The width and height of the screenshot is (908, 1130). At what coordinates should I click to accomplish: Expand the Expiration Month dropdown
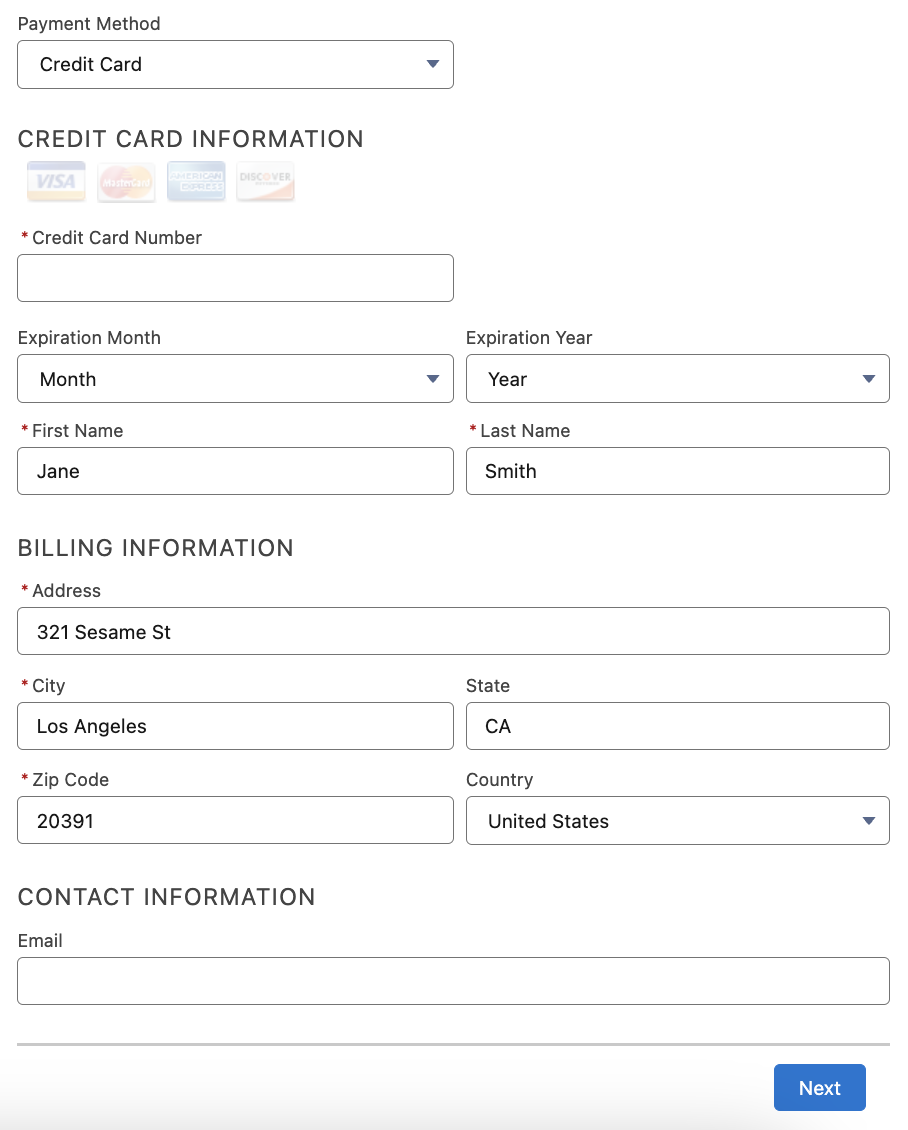(x=235, y=379)
